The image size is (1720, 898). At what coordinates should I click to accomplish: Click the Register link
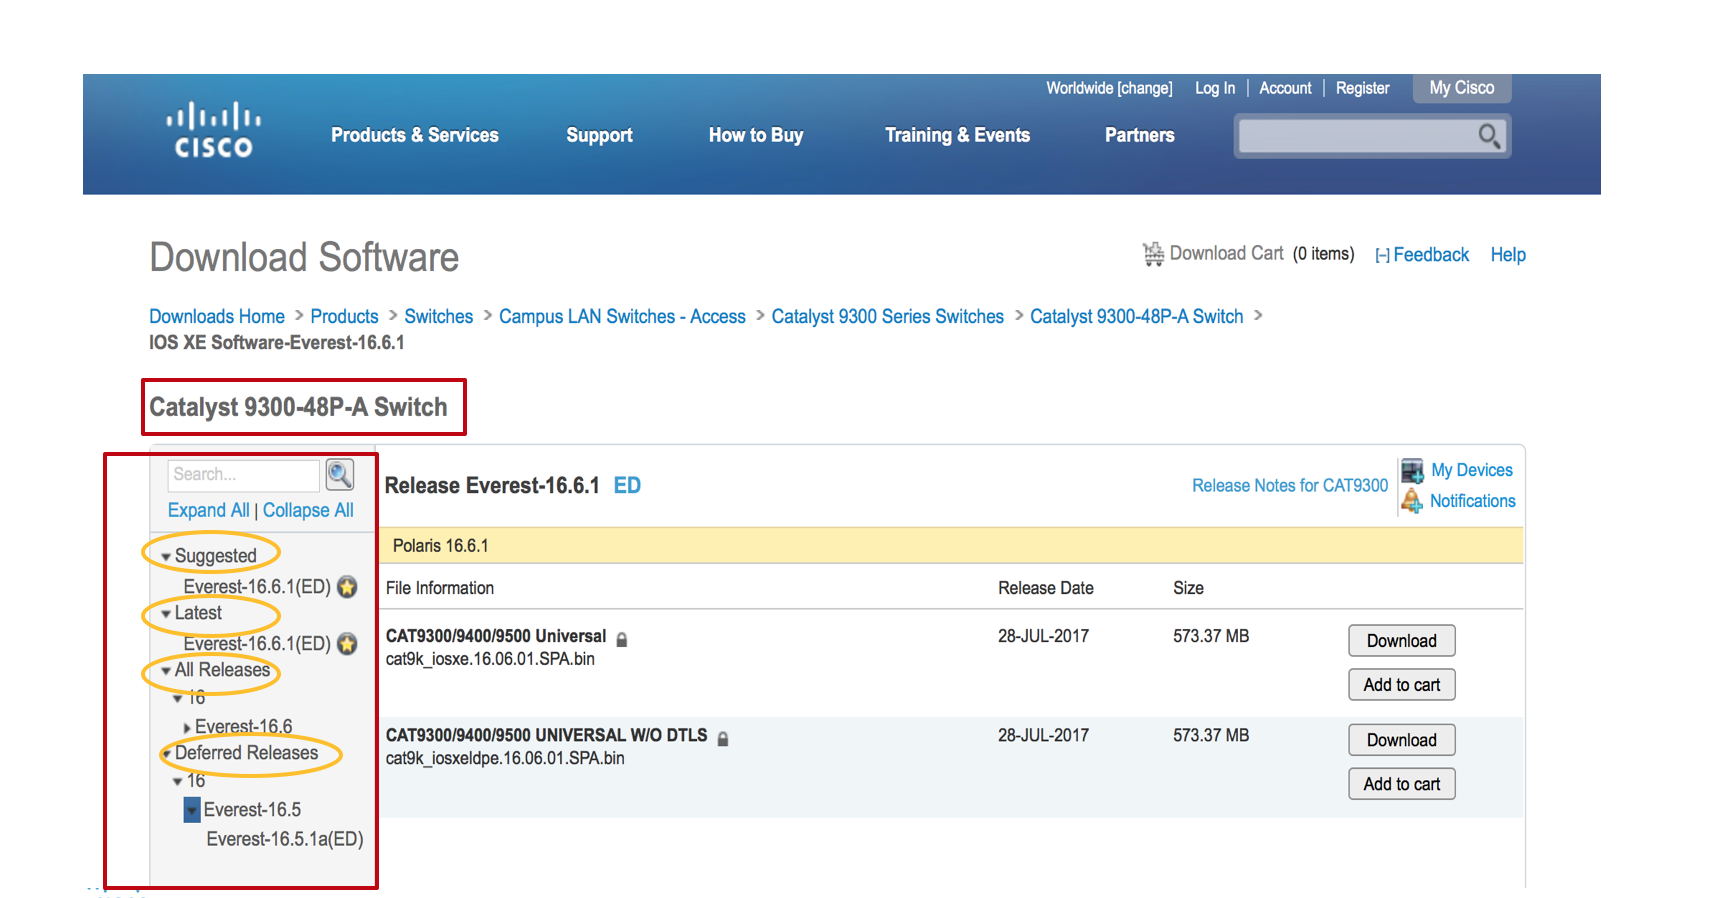(x=1362, y=88)
